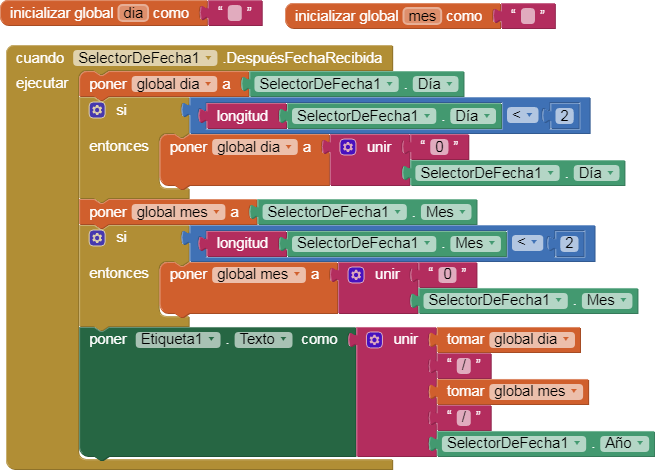
Task: Click the 'mes' name field in inicializar global
Action: 421,16
